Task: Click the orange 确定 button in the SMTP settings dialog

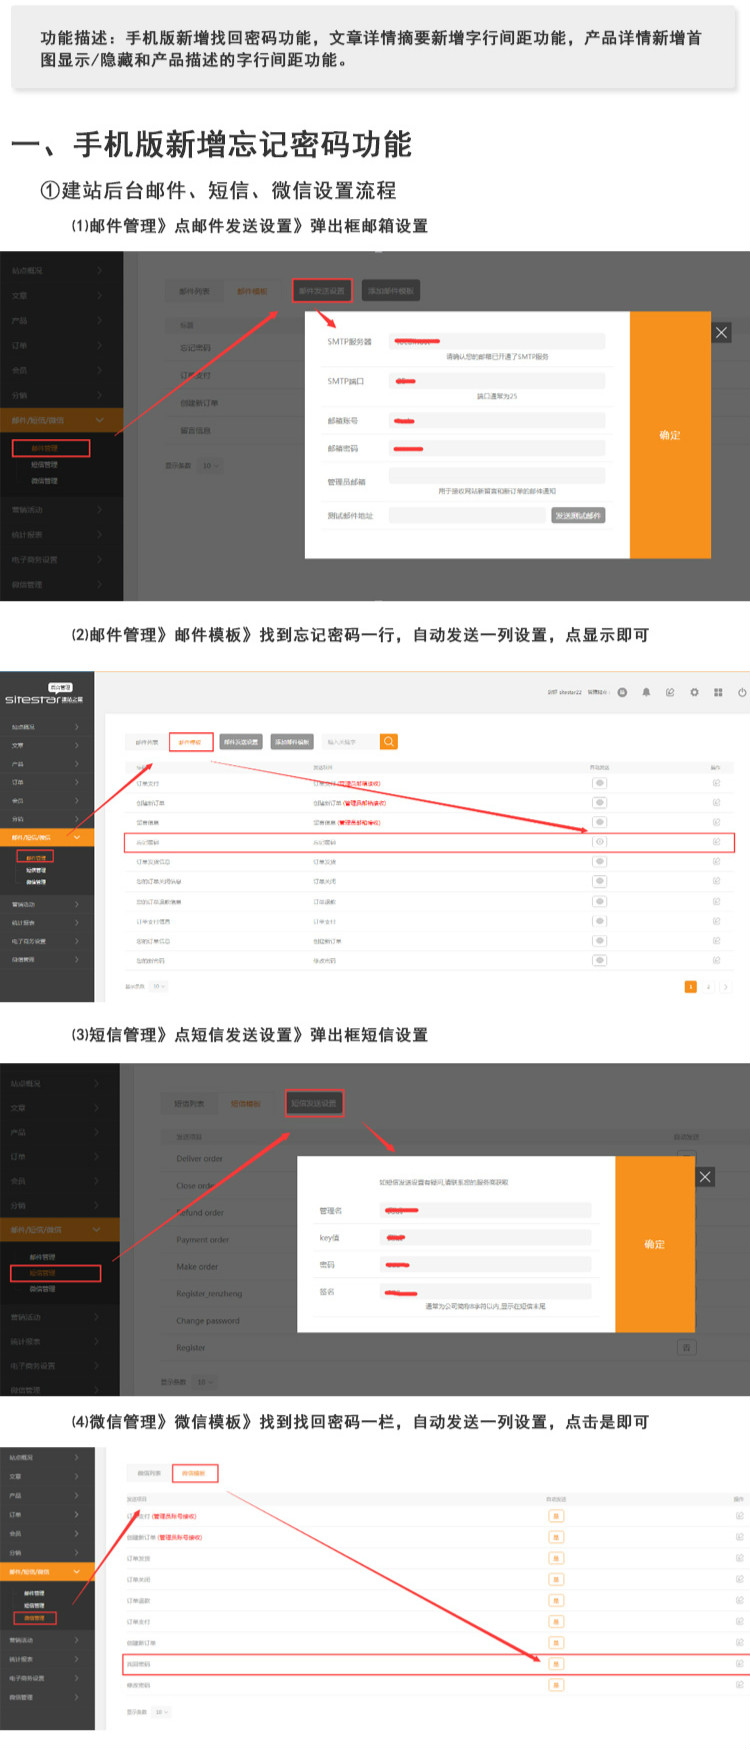Action: point(670,435)
